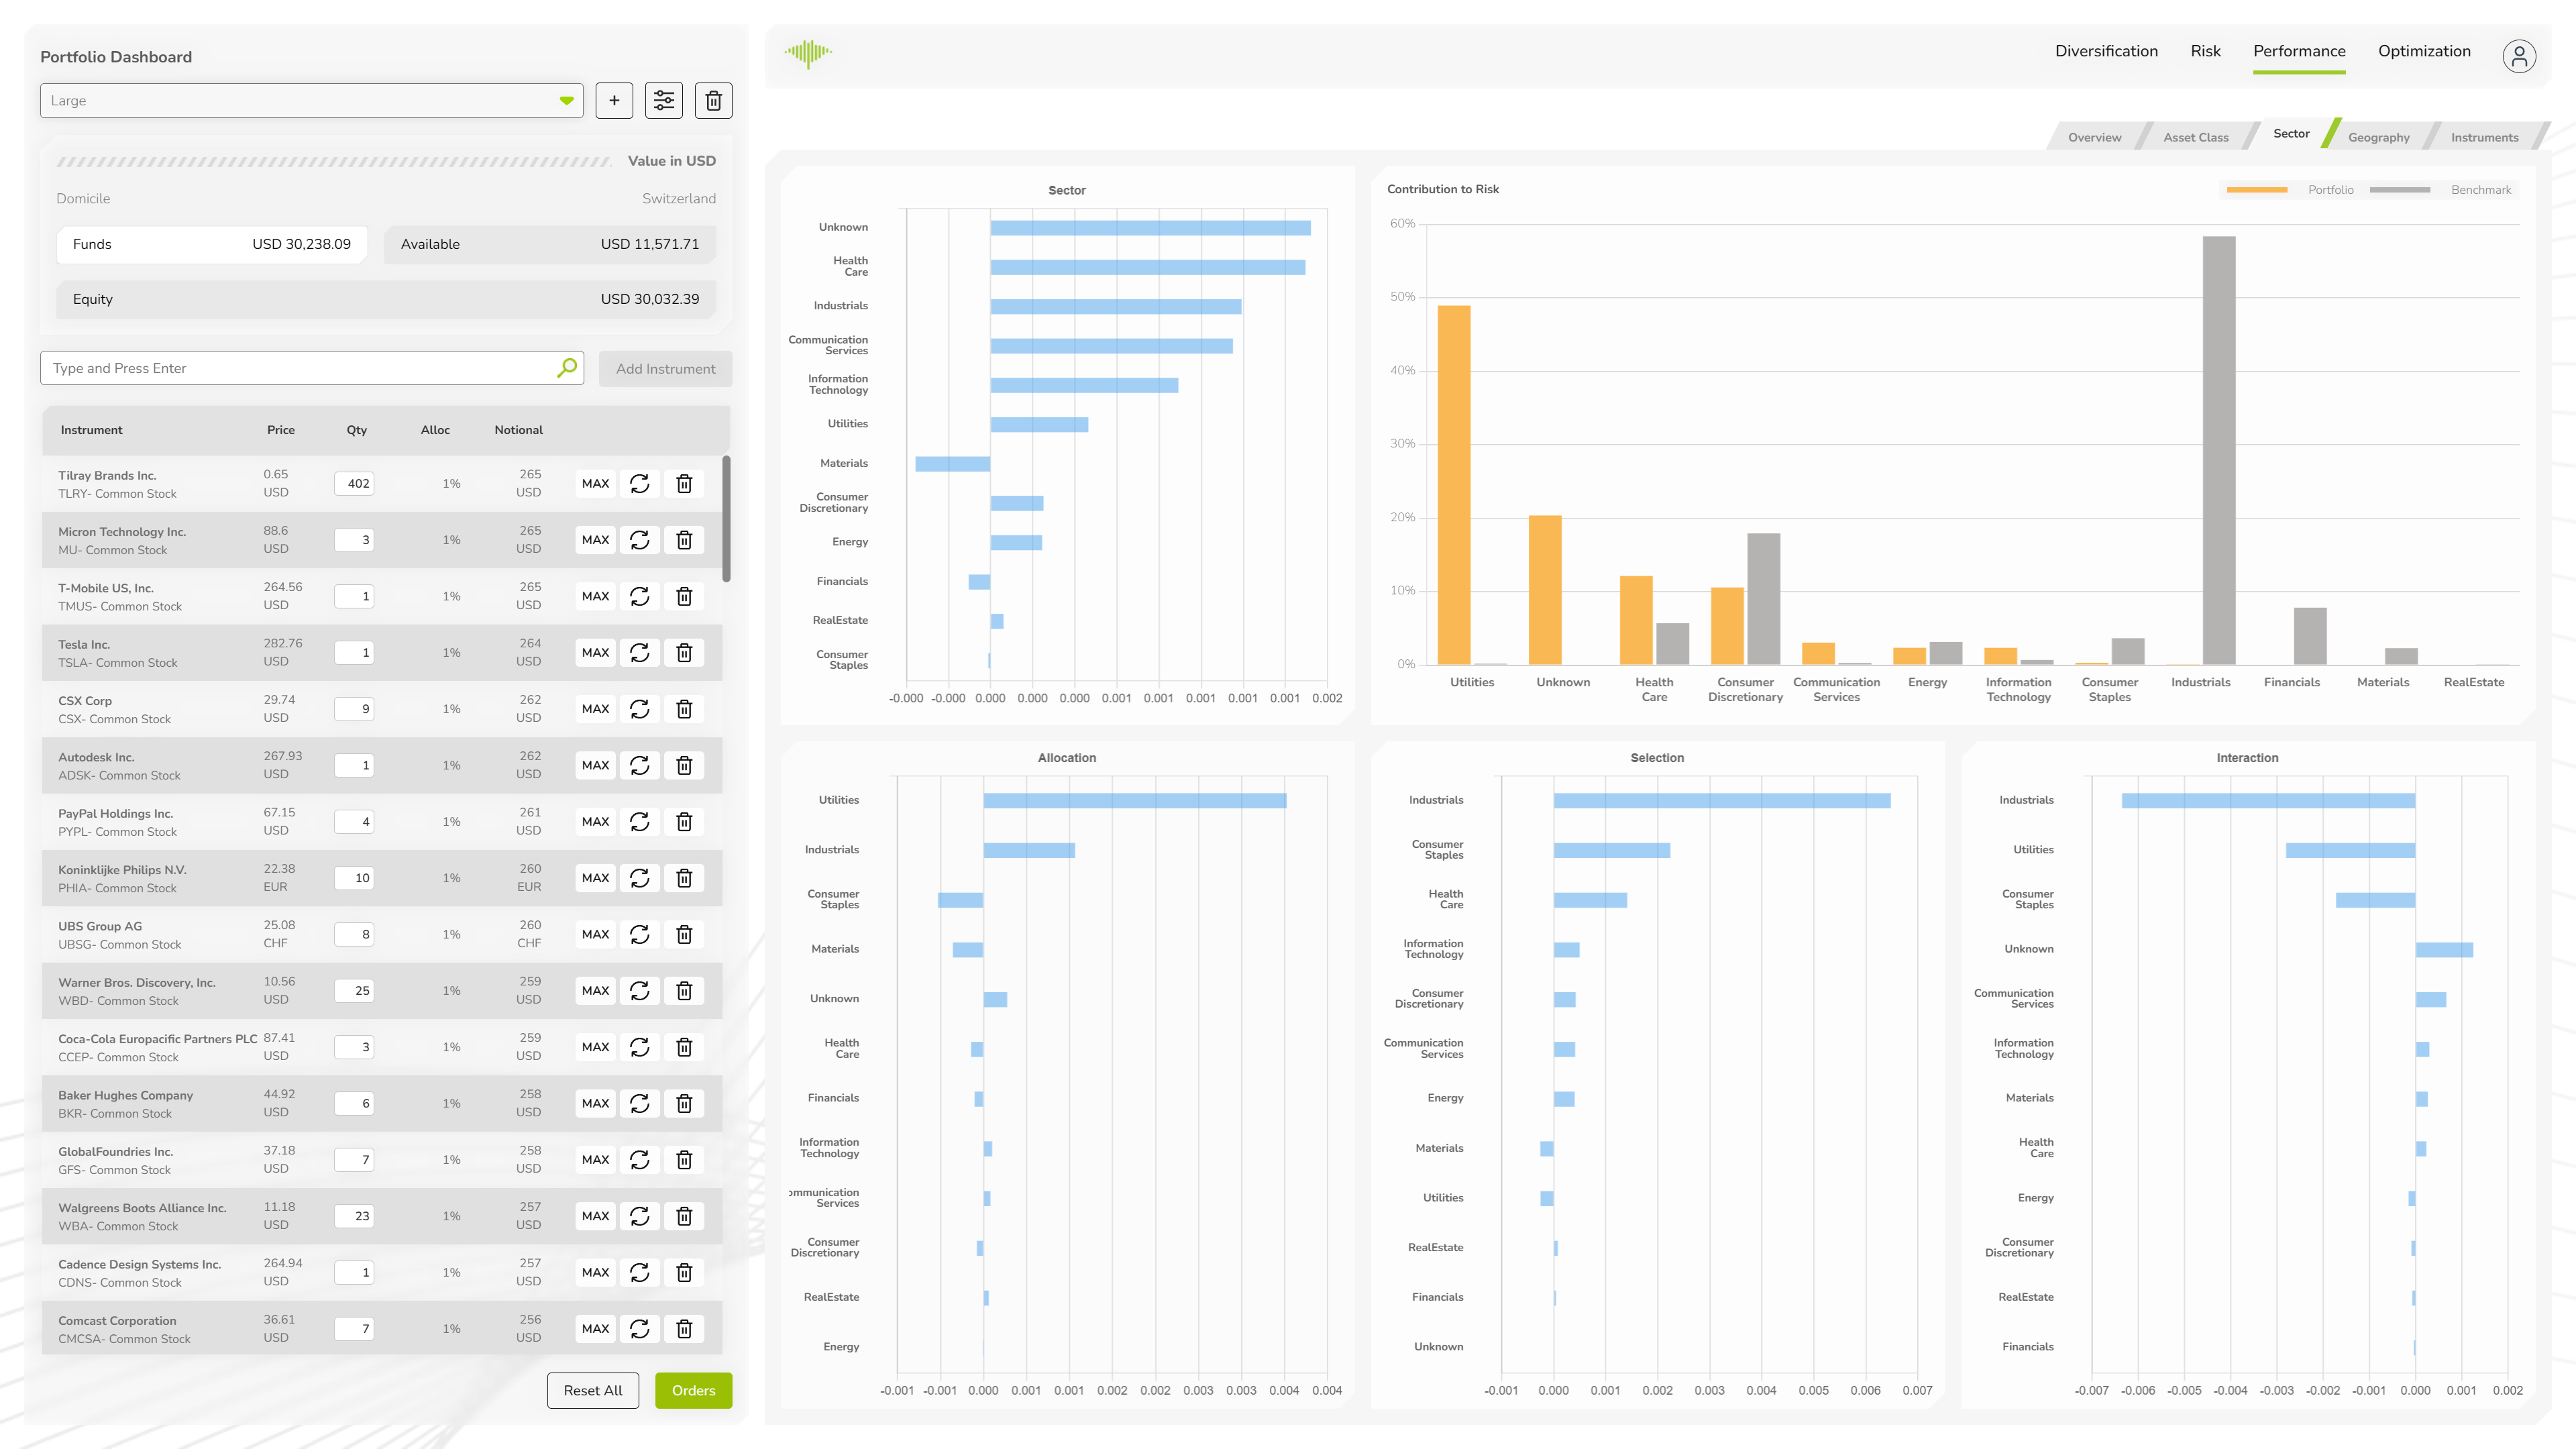Toggle the Portfolio legend series

click(2329, 190)
